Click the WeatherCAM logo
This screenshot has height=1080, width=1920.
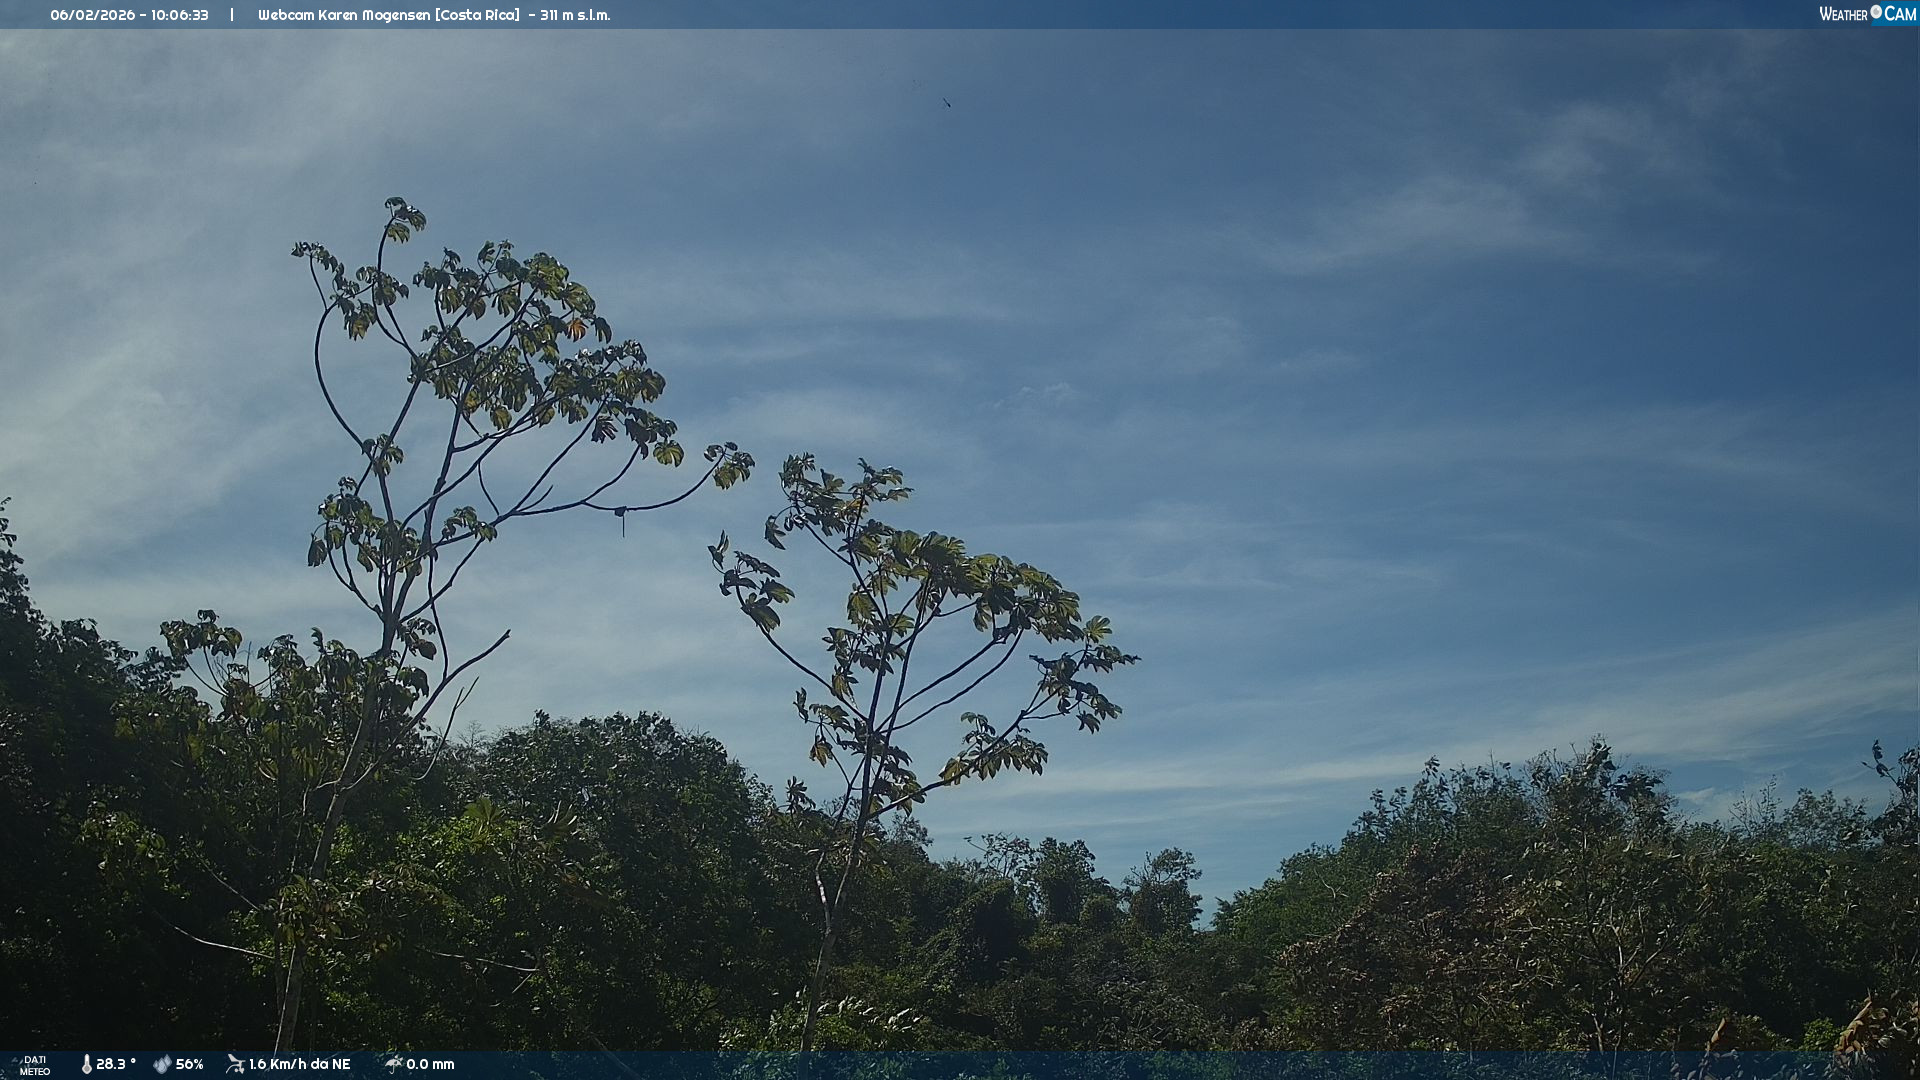pyautogui.click(x=1866, y=14)
